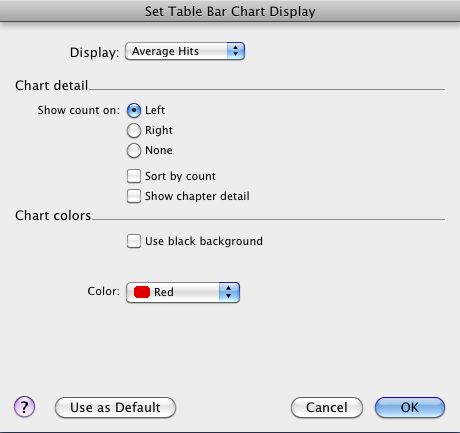Click the 'Show chapter detail' label text
This screenshot has height=433, width=460.
(x=197, y=196)
